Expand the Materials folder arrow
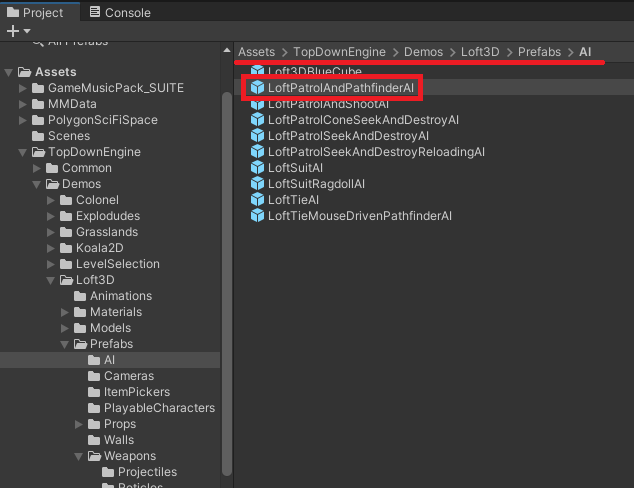The width and height of the screenshot is (634, 488). pyautogui.click(x=65, y=312)
